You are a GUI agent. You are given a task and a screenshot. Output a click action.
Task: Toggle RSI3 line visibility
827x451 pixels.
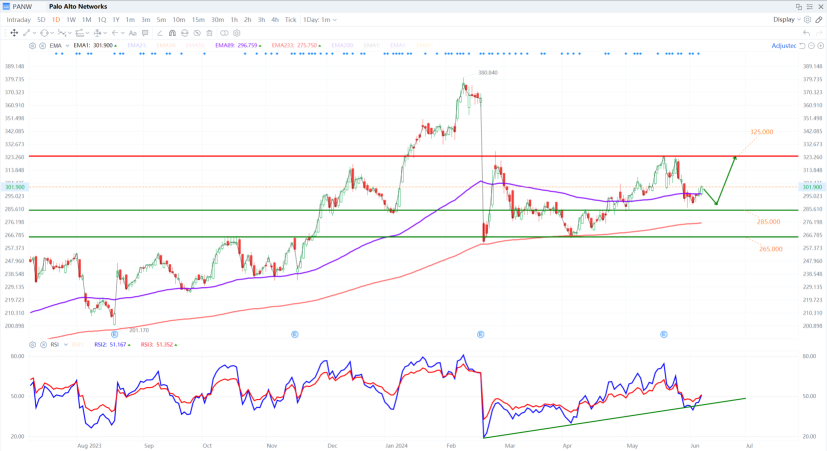pyautogui.click(x=159, y=344)
